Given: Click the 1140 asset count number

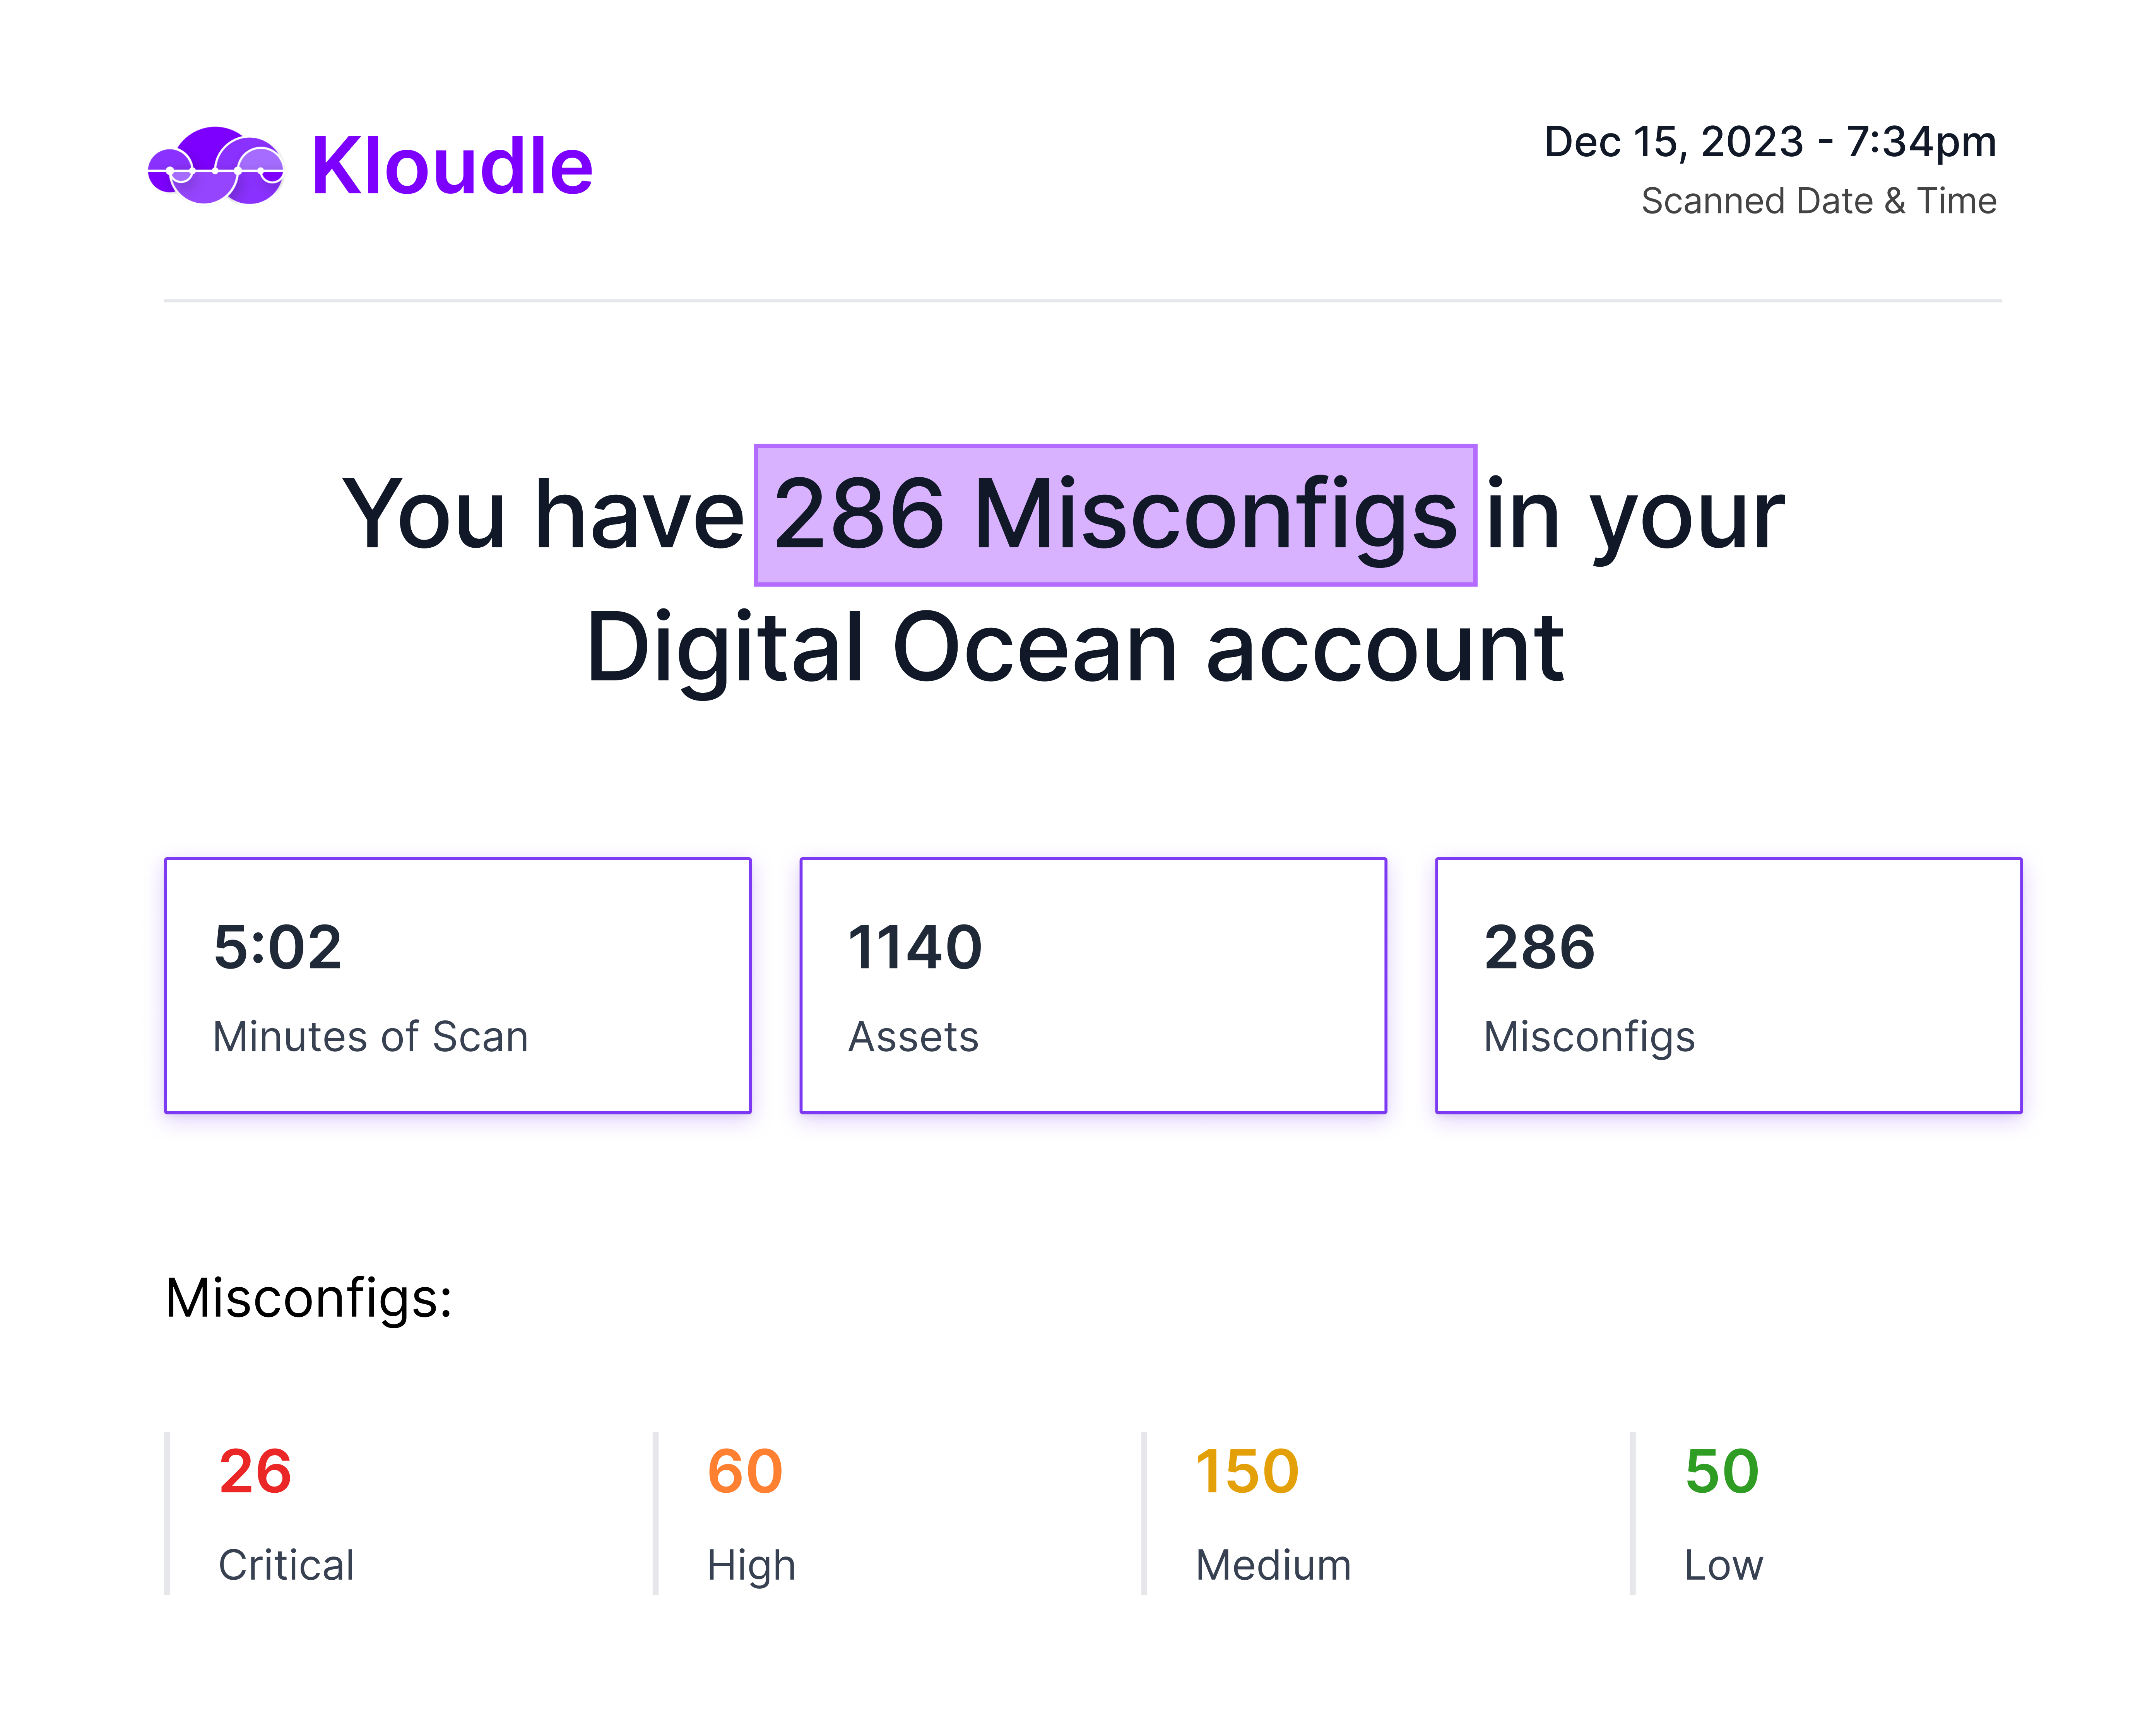Looking at the screenshot, I should coord(915,947).
